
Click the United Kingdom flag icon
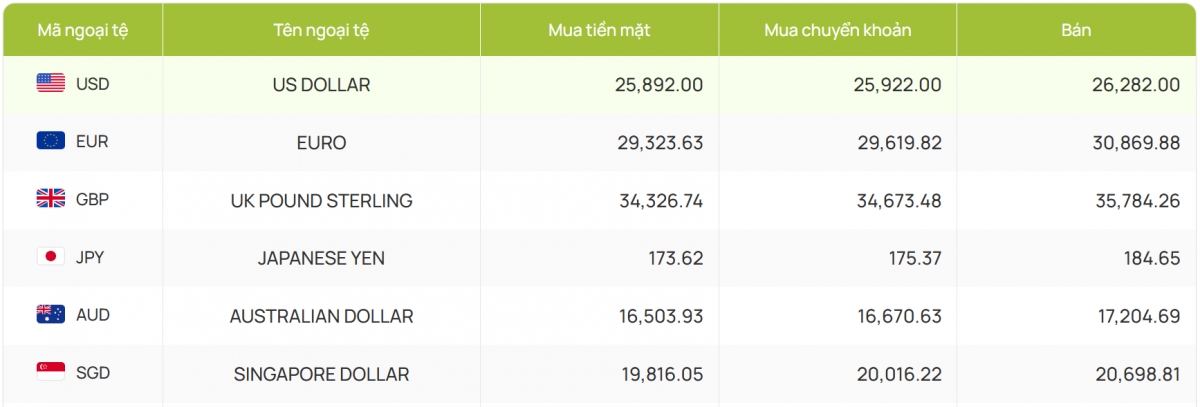pyautogui.click(x=51, y=199)
